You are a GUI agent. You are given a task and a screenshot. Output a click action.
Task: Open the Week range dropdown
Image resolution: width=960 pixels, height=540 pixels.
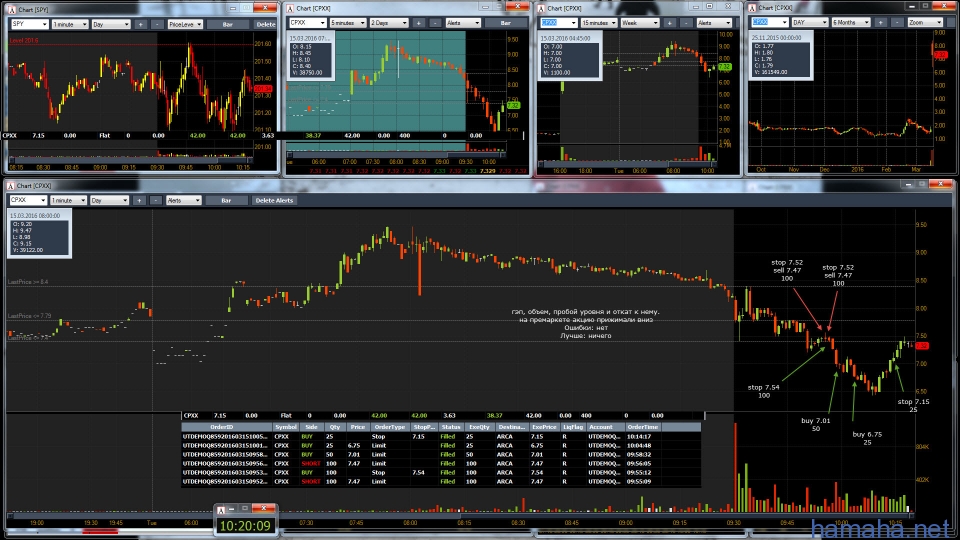pos(640,23)
